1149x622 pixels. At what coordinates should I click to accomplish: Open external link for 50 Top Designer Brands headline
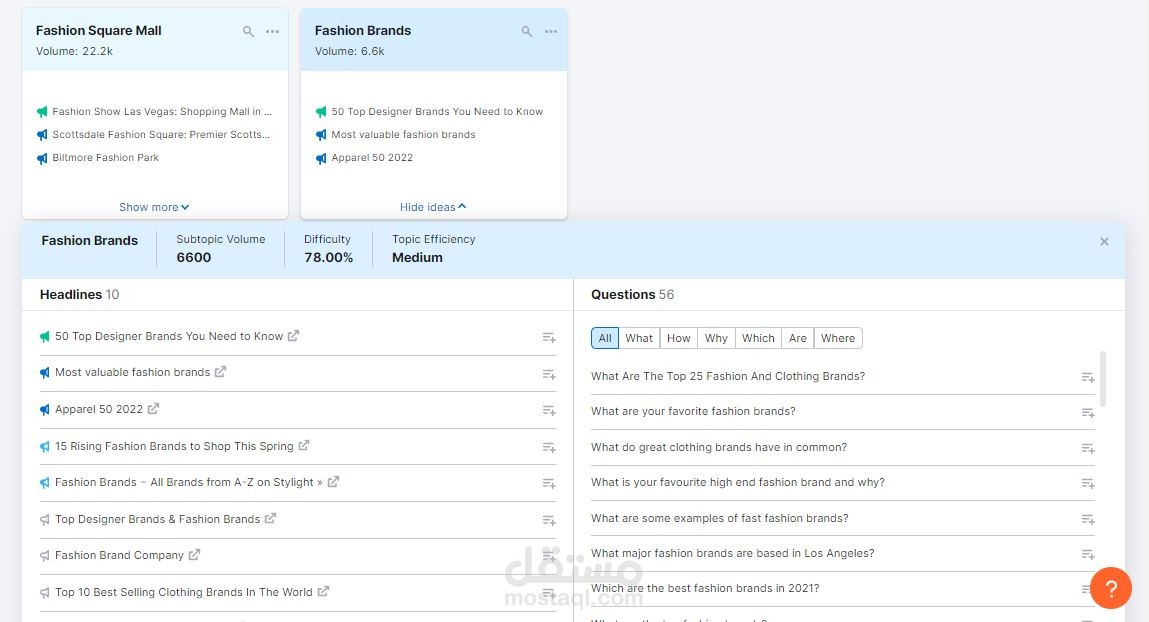pyautogui.click(x=294, y=336)
